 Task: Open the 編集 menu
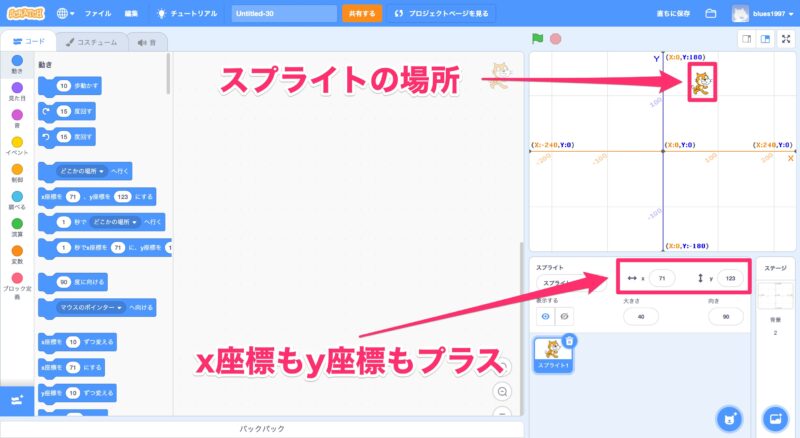(132, 14)
